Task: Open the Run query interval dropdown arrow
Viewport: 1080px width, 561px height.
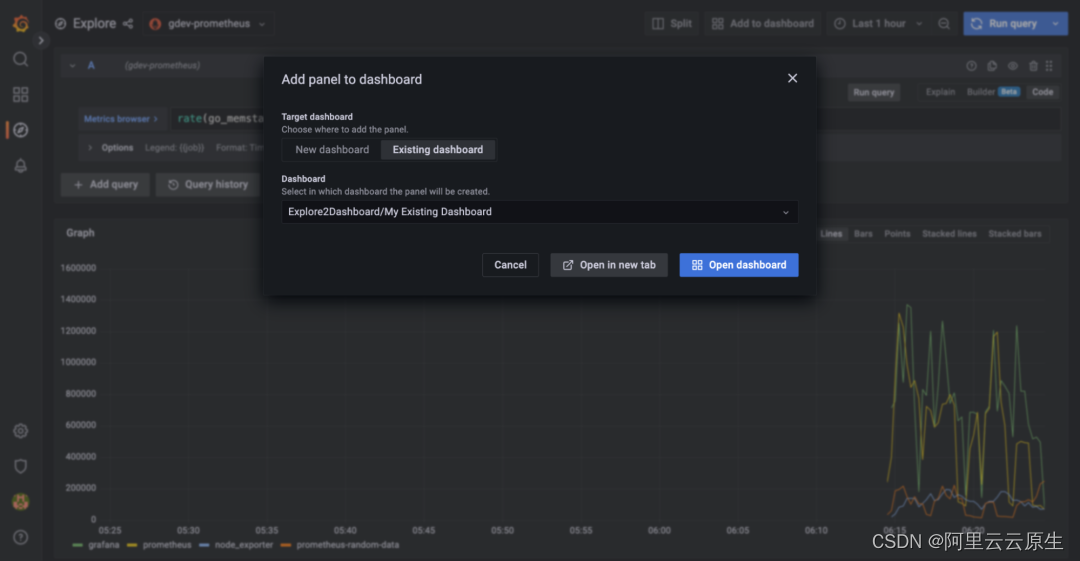Action: (1056, 23)
